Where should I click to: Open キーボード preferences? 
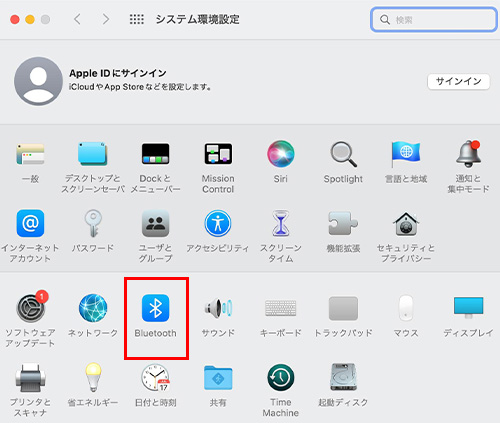click(281, 308)
